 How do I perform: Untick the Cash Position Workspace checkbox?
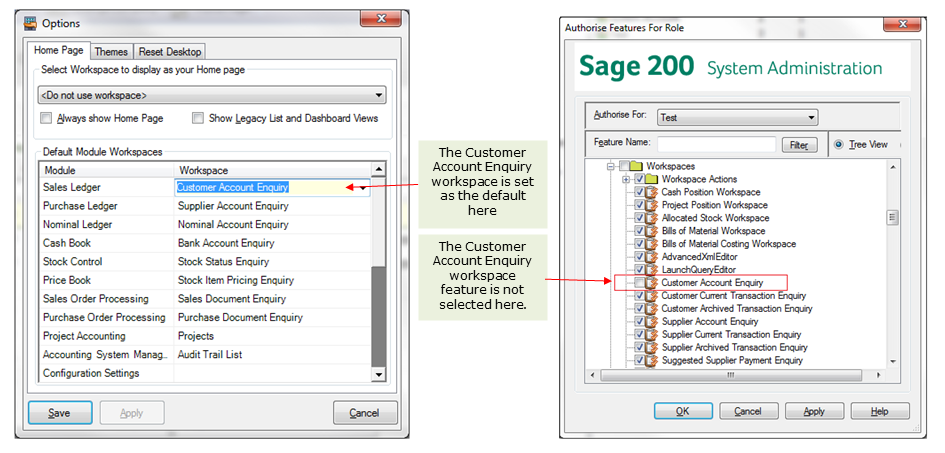click(x=639, y=192)
